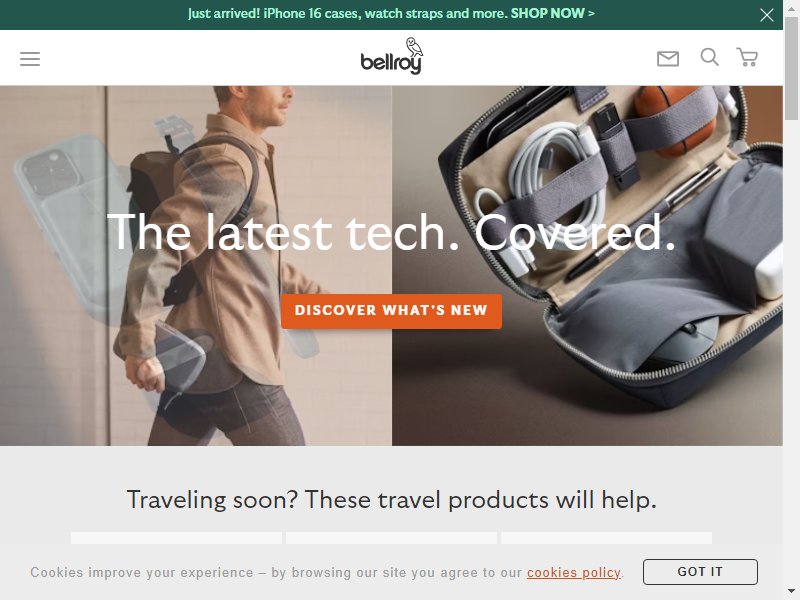Image resolution: width=800 pixels, height=600 pixels.
Task: View the shopping cart
Action: pos(747,57)
